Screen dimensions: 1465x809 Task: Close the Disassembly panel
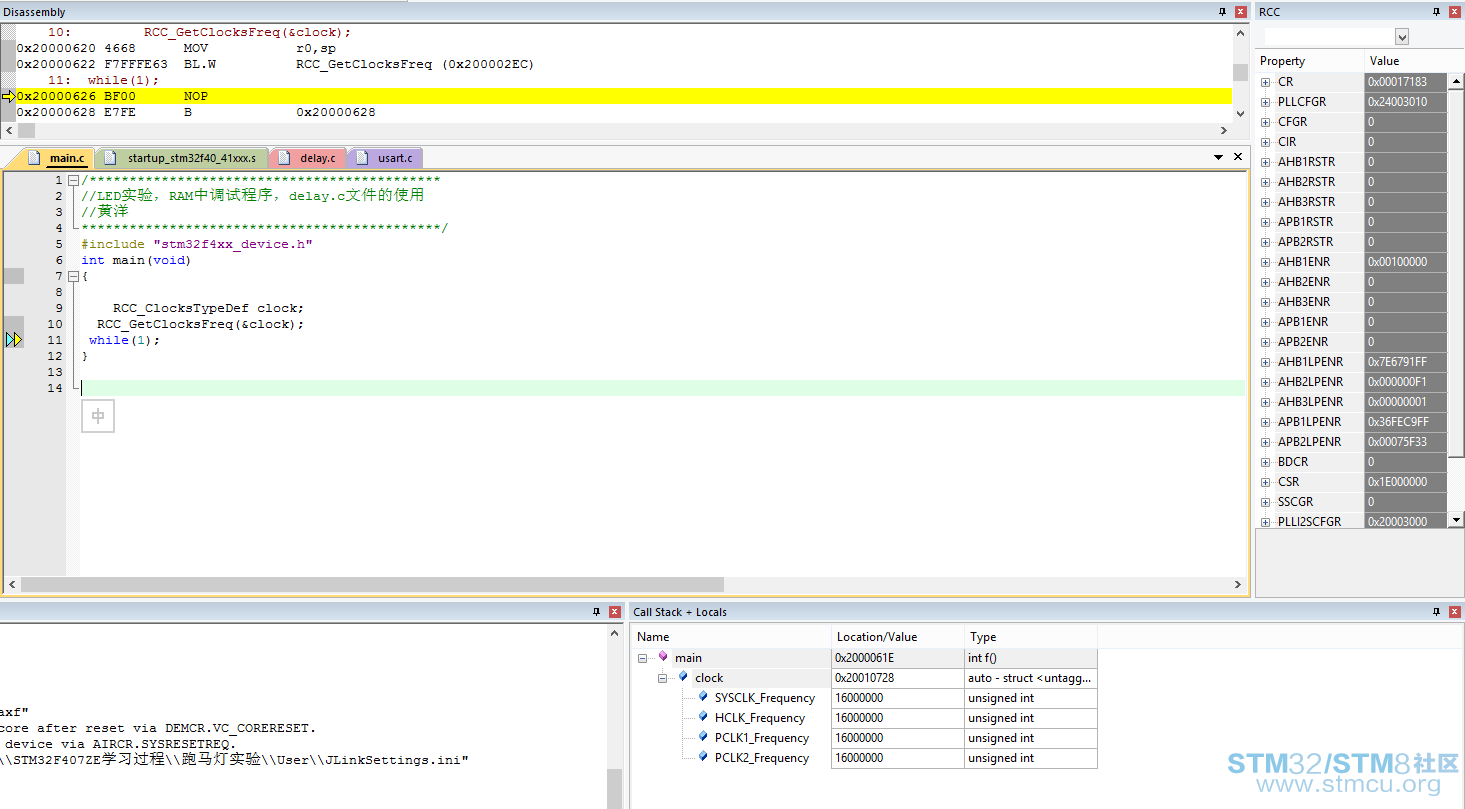[1241, 12]
